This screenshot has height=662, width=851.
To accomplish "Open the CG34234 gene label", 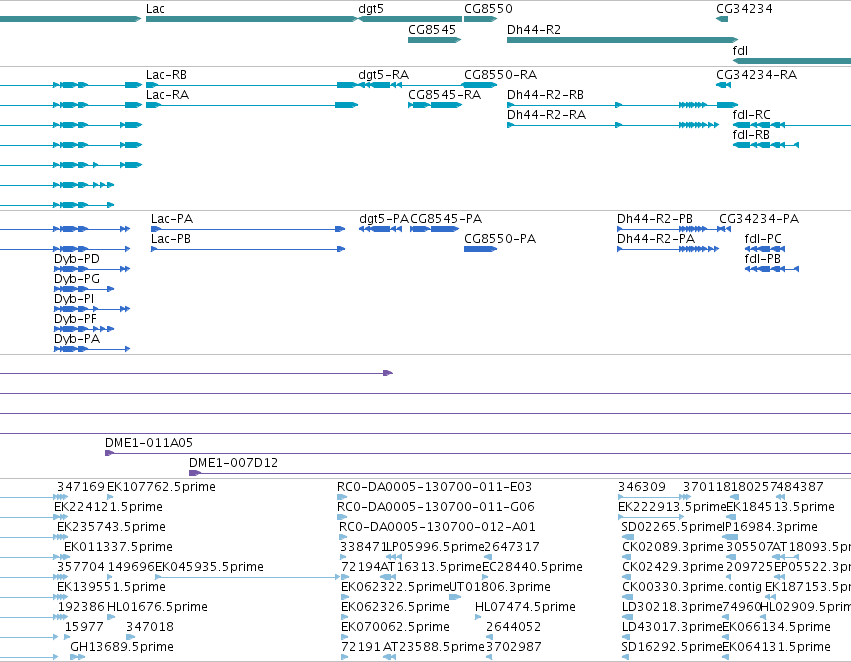I will pos(744,9).
